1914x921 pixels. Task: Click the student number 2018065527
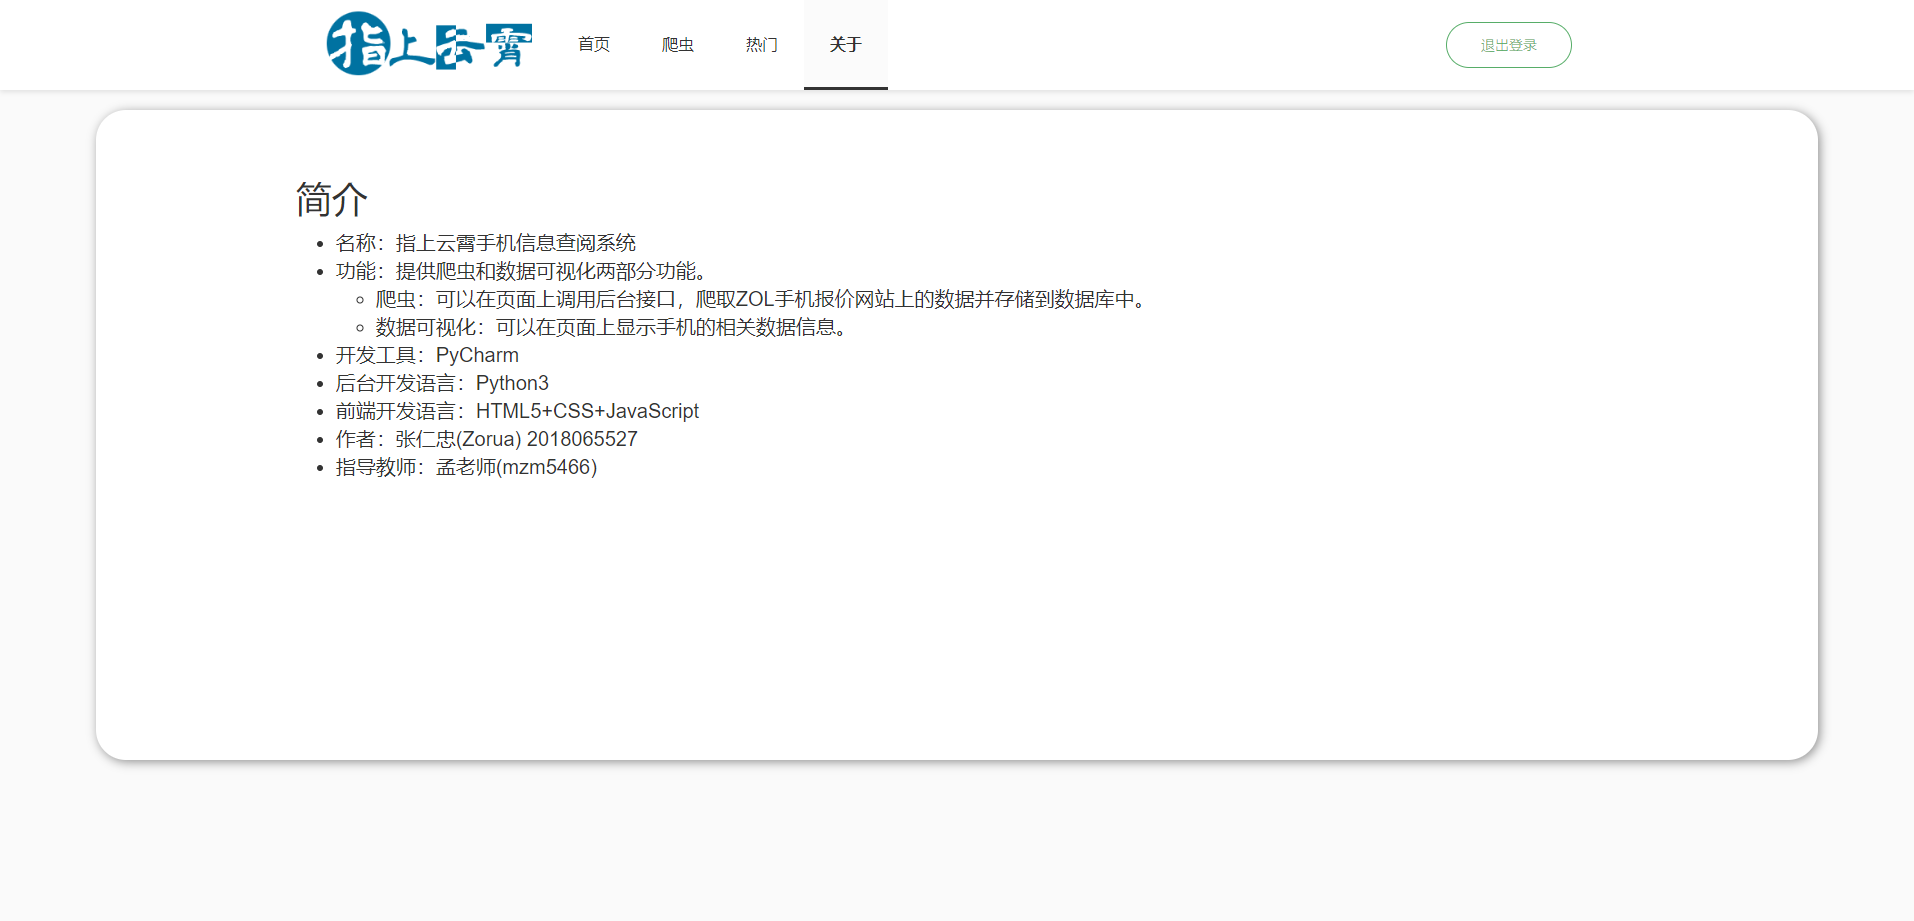click(x=582, y=439)
